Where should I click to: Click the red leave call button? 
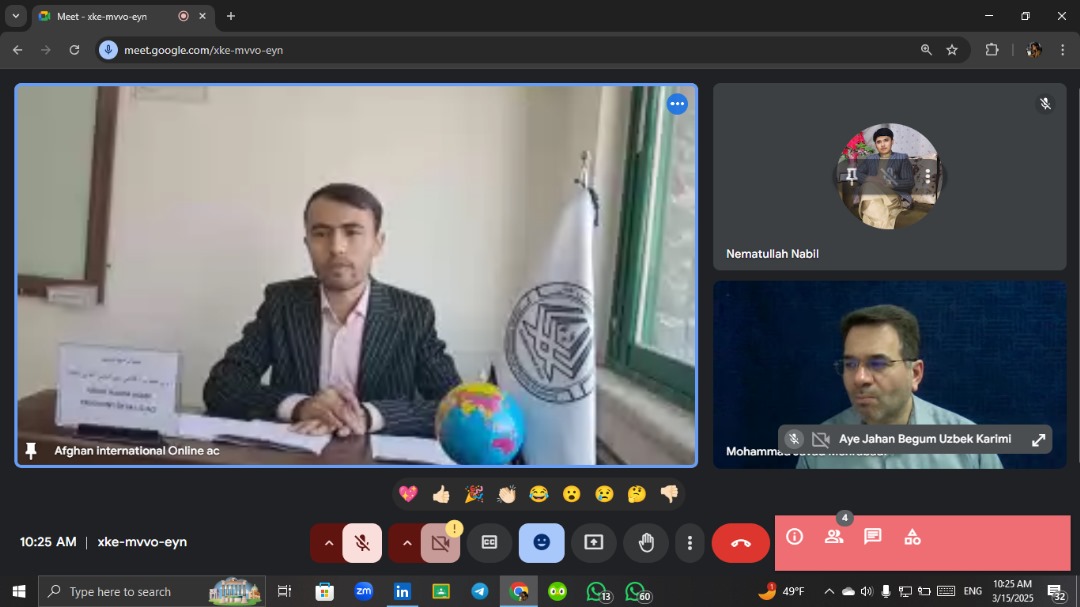pos(741,543)
